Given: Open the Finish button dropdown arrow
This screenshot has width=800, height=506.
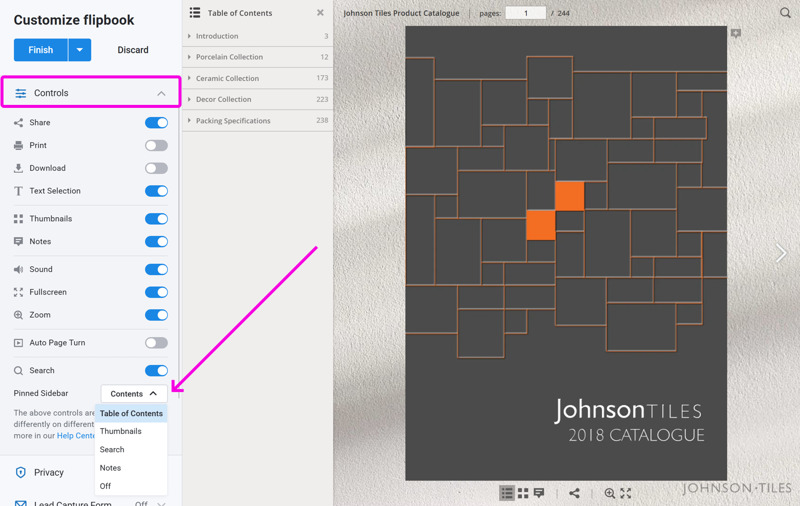Looking at the screenshot, I should 80,50.
